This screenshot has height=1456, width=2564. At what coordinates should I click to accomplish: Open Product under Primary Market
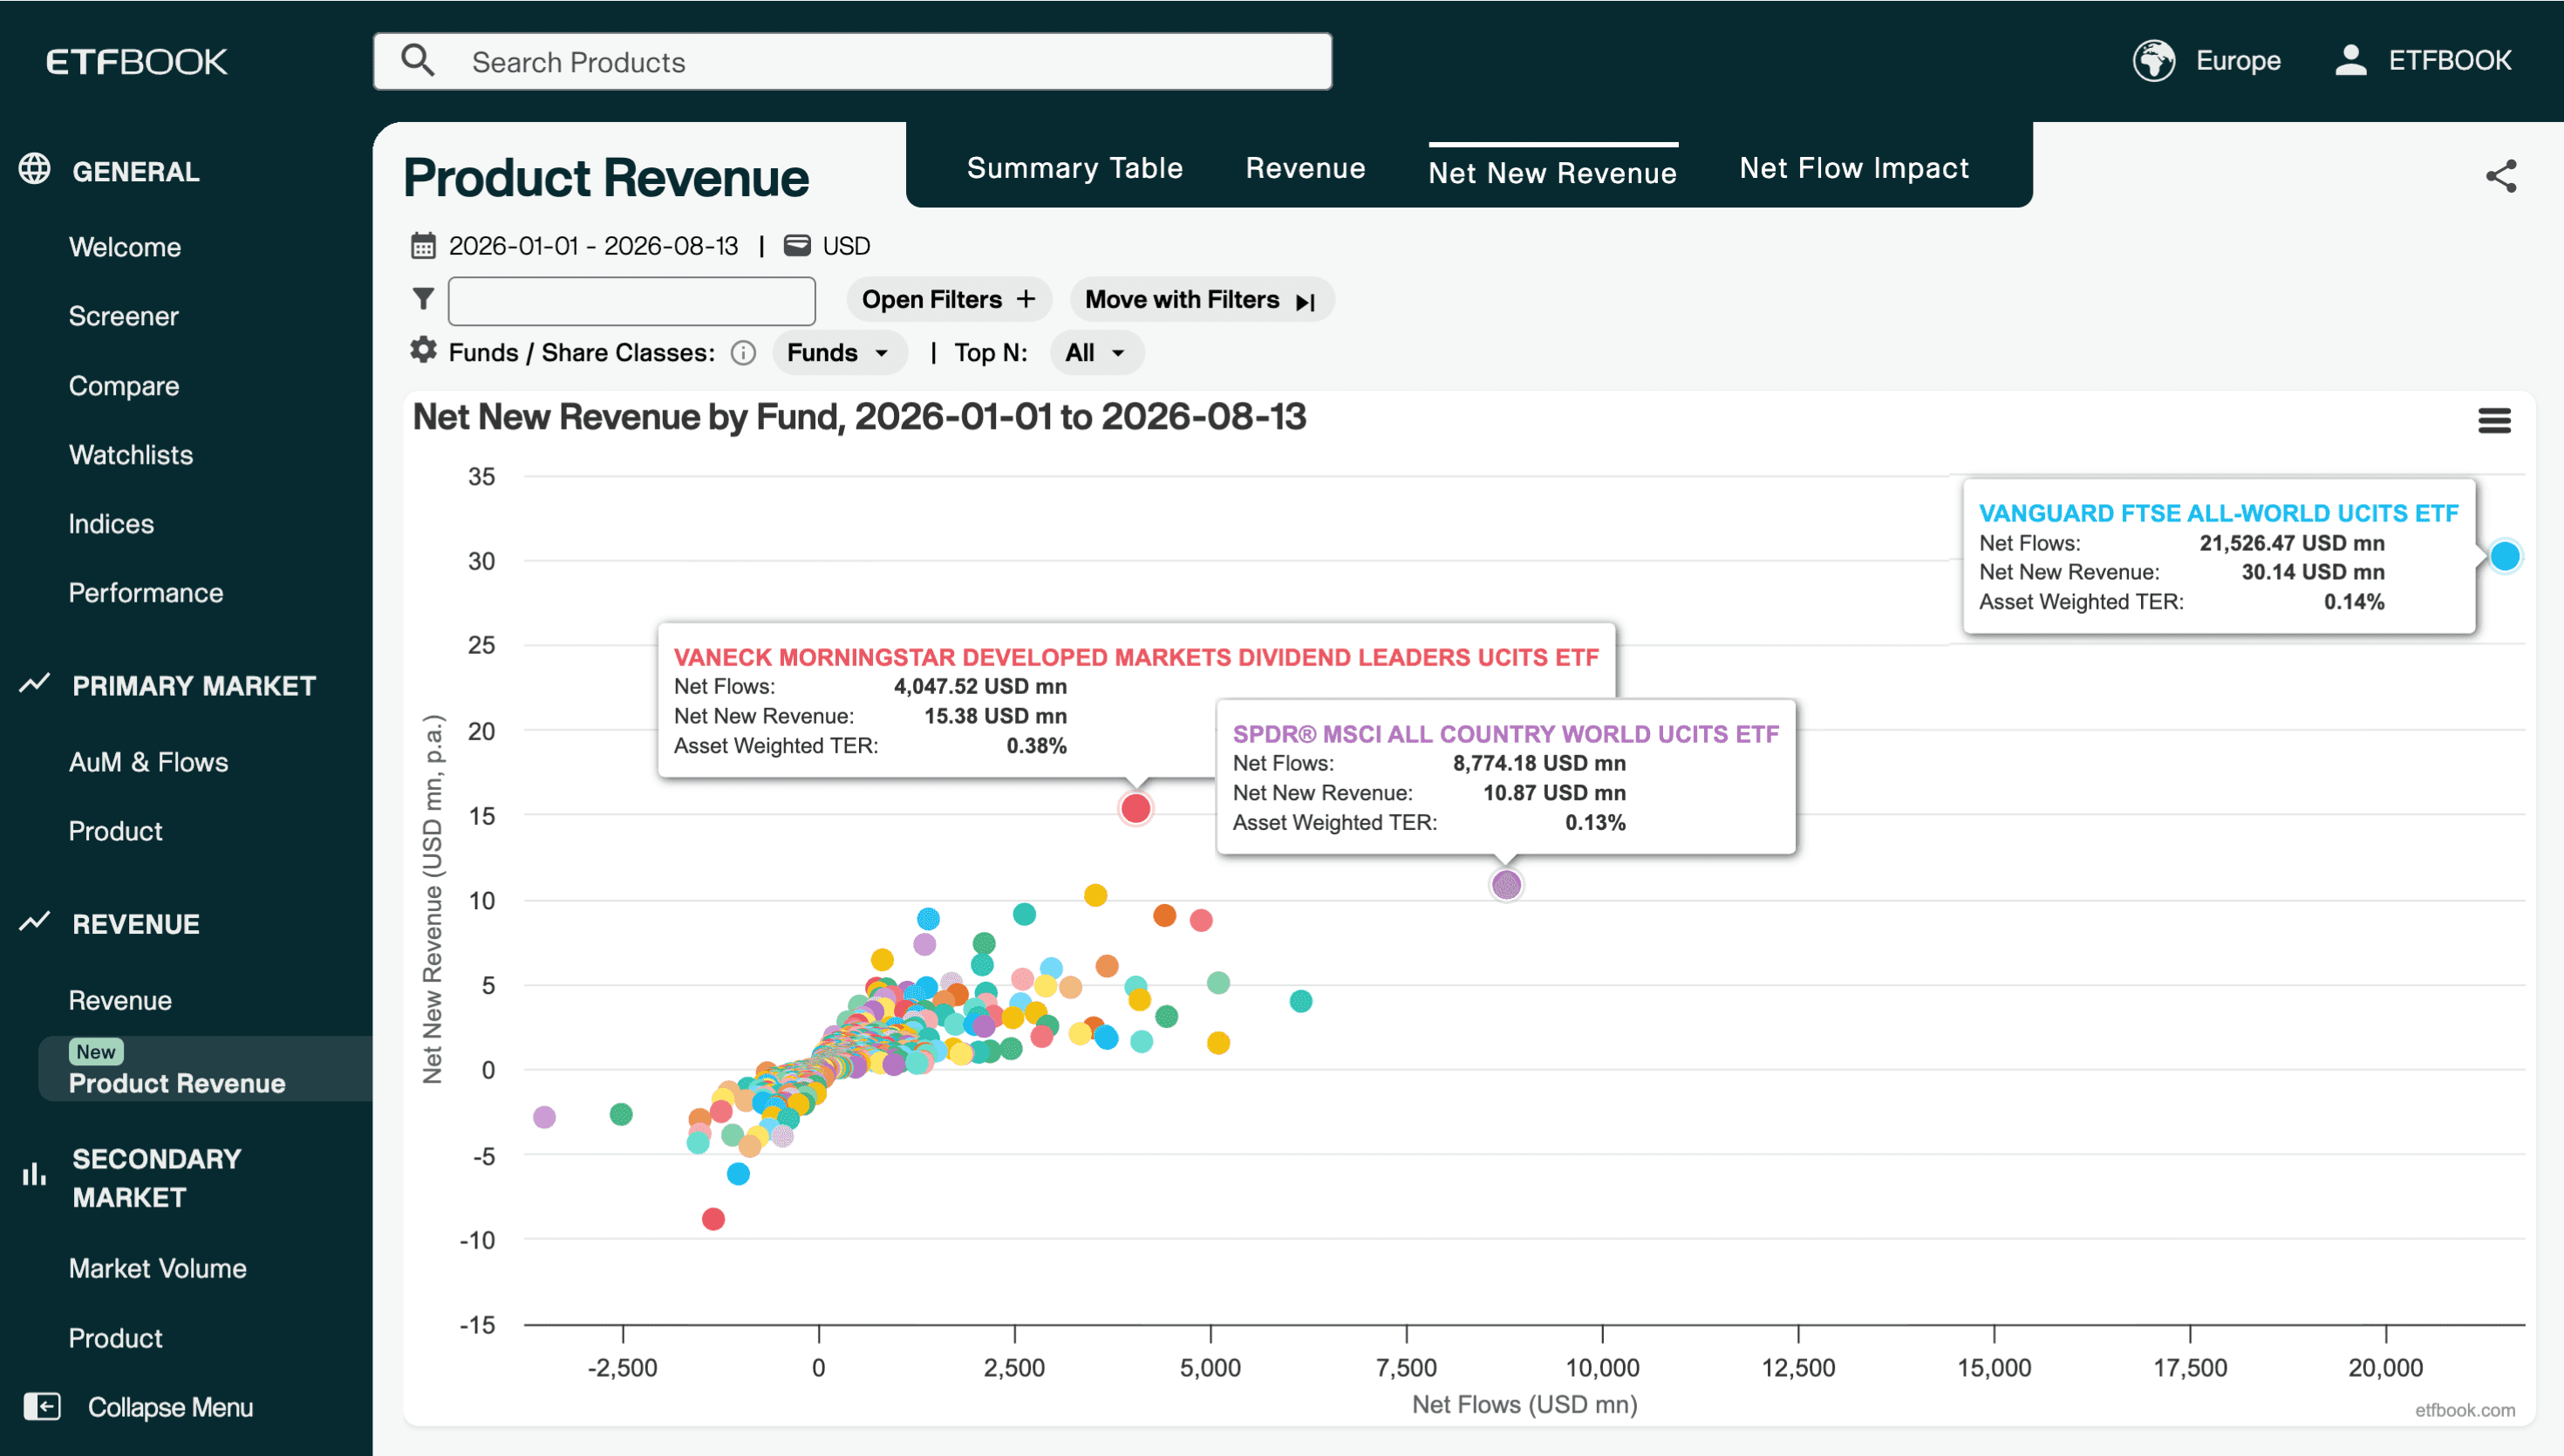[x=115, y=831]
